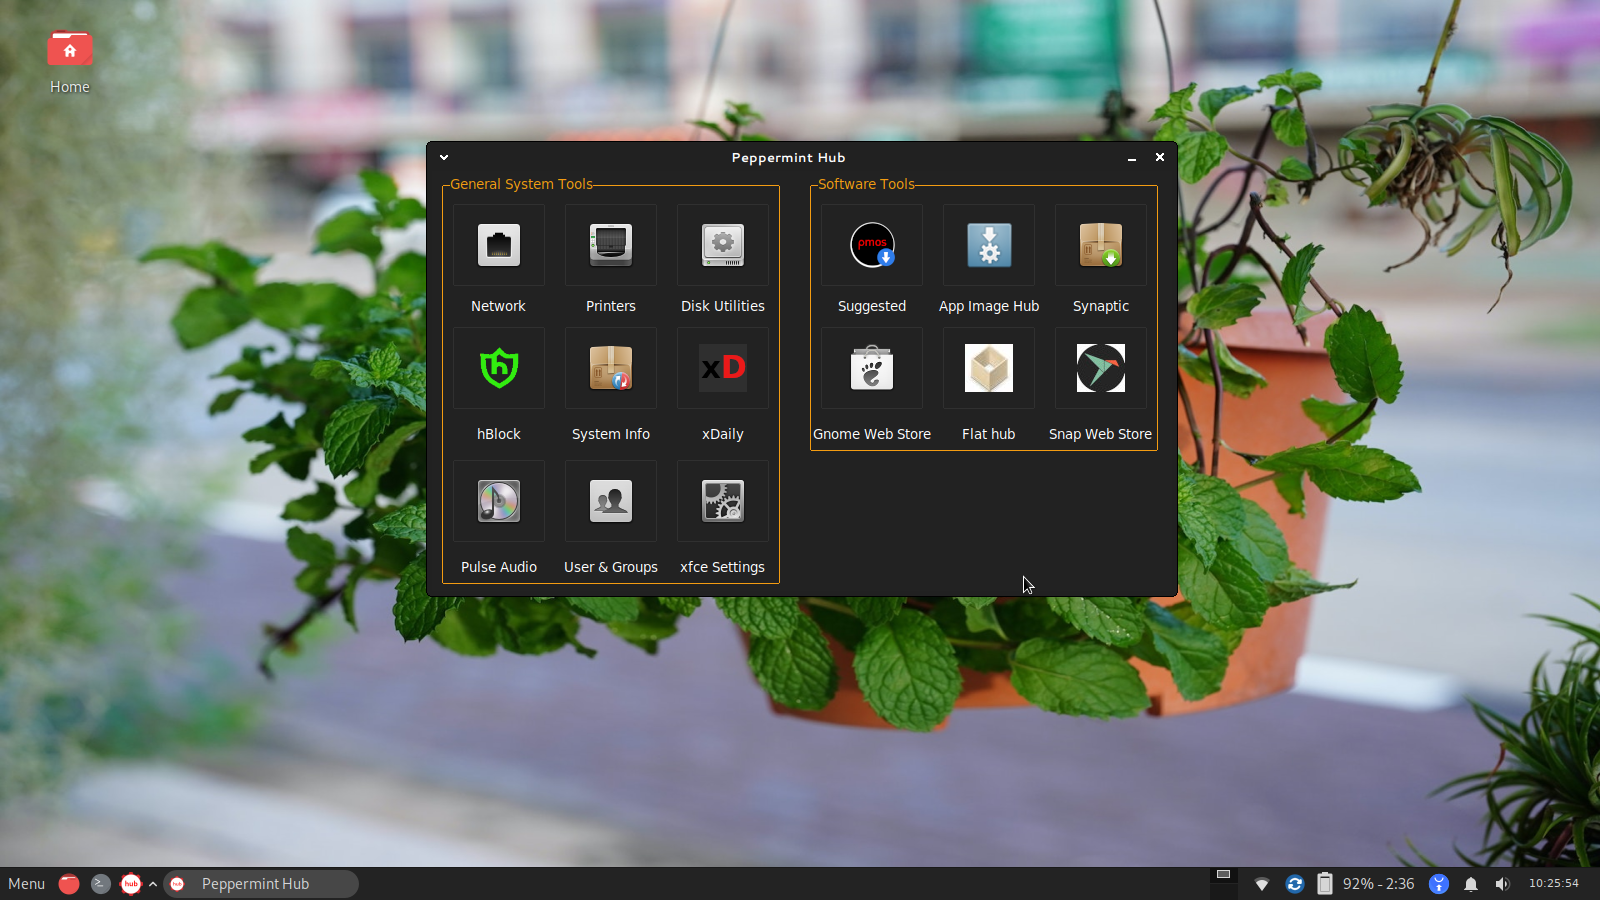Click the blue circular tray icon beside the bell
The width and height of the screenshot is (1600, 900).
1439,884
